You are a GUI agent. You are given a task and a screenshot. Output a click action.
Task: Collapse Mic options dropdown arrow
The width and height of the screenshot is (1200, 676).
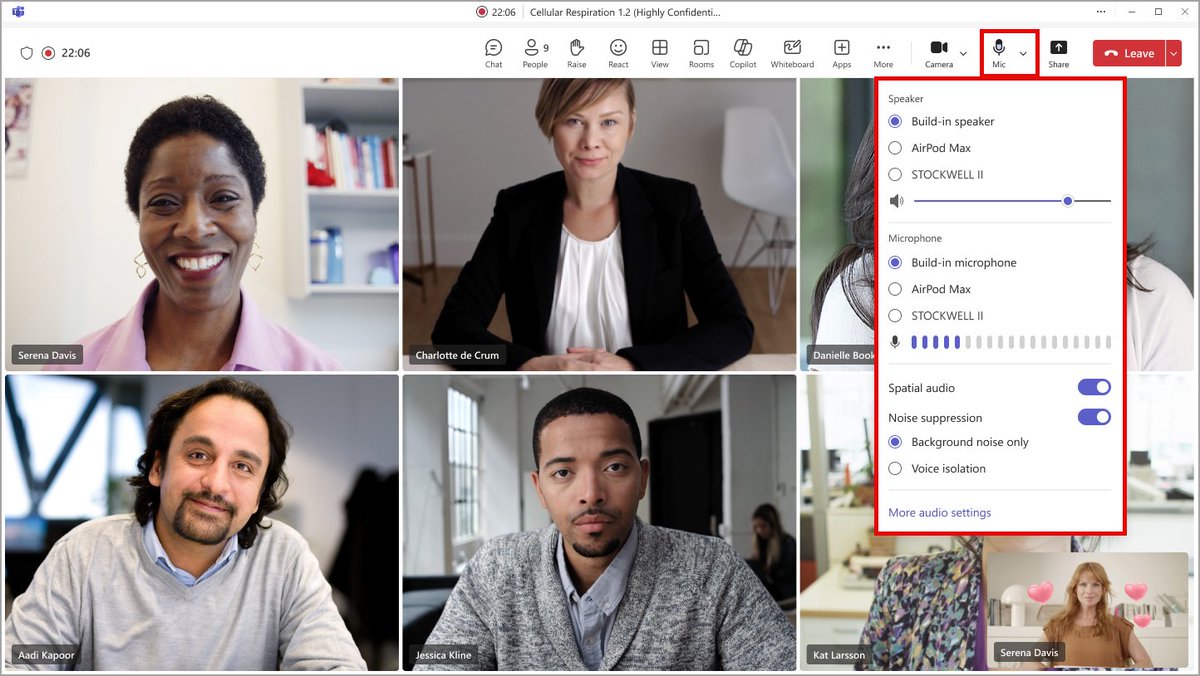pos(1023,54)
